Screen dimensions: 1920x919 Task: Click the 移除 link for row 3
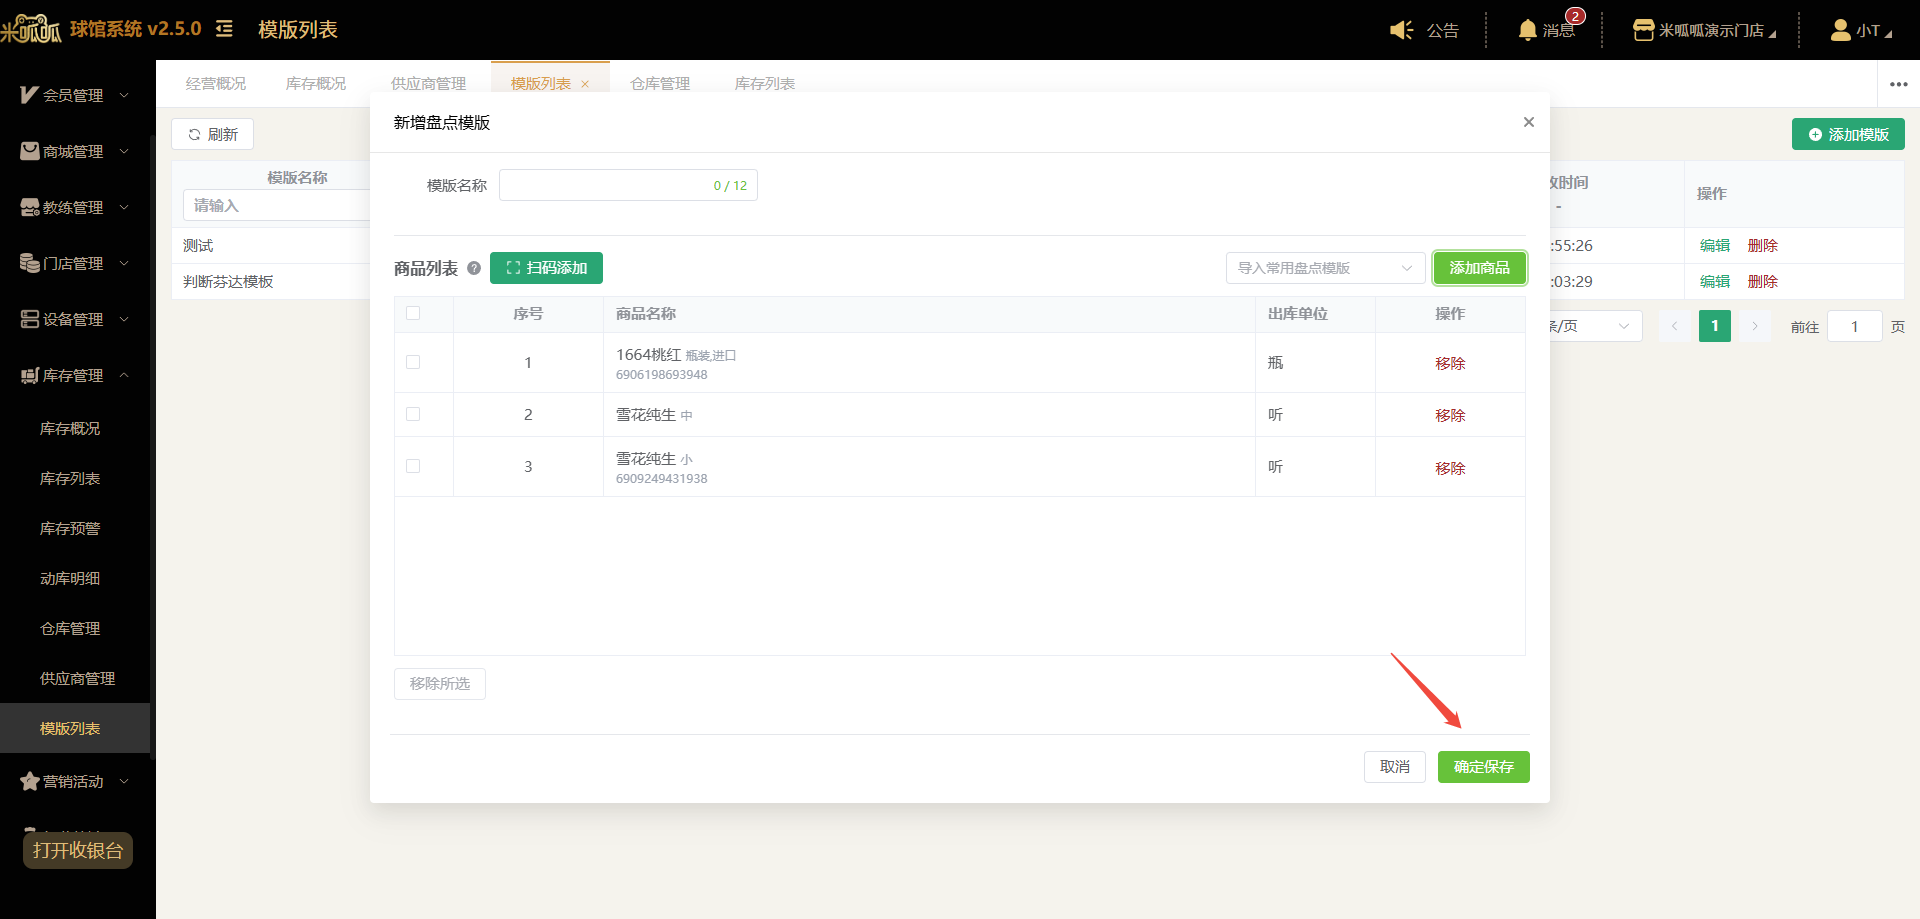click(x=1450, y=468)
